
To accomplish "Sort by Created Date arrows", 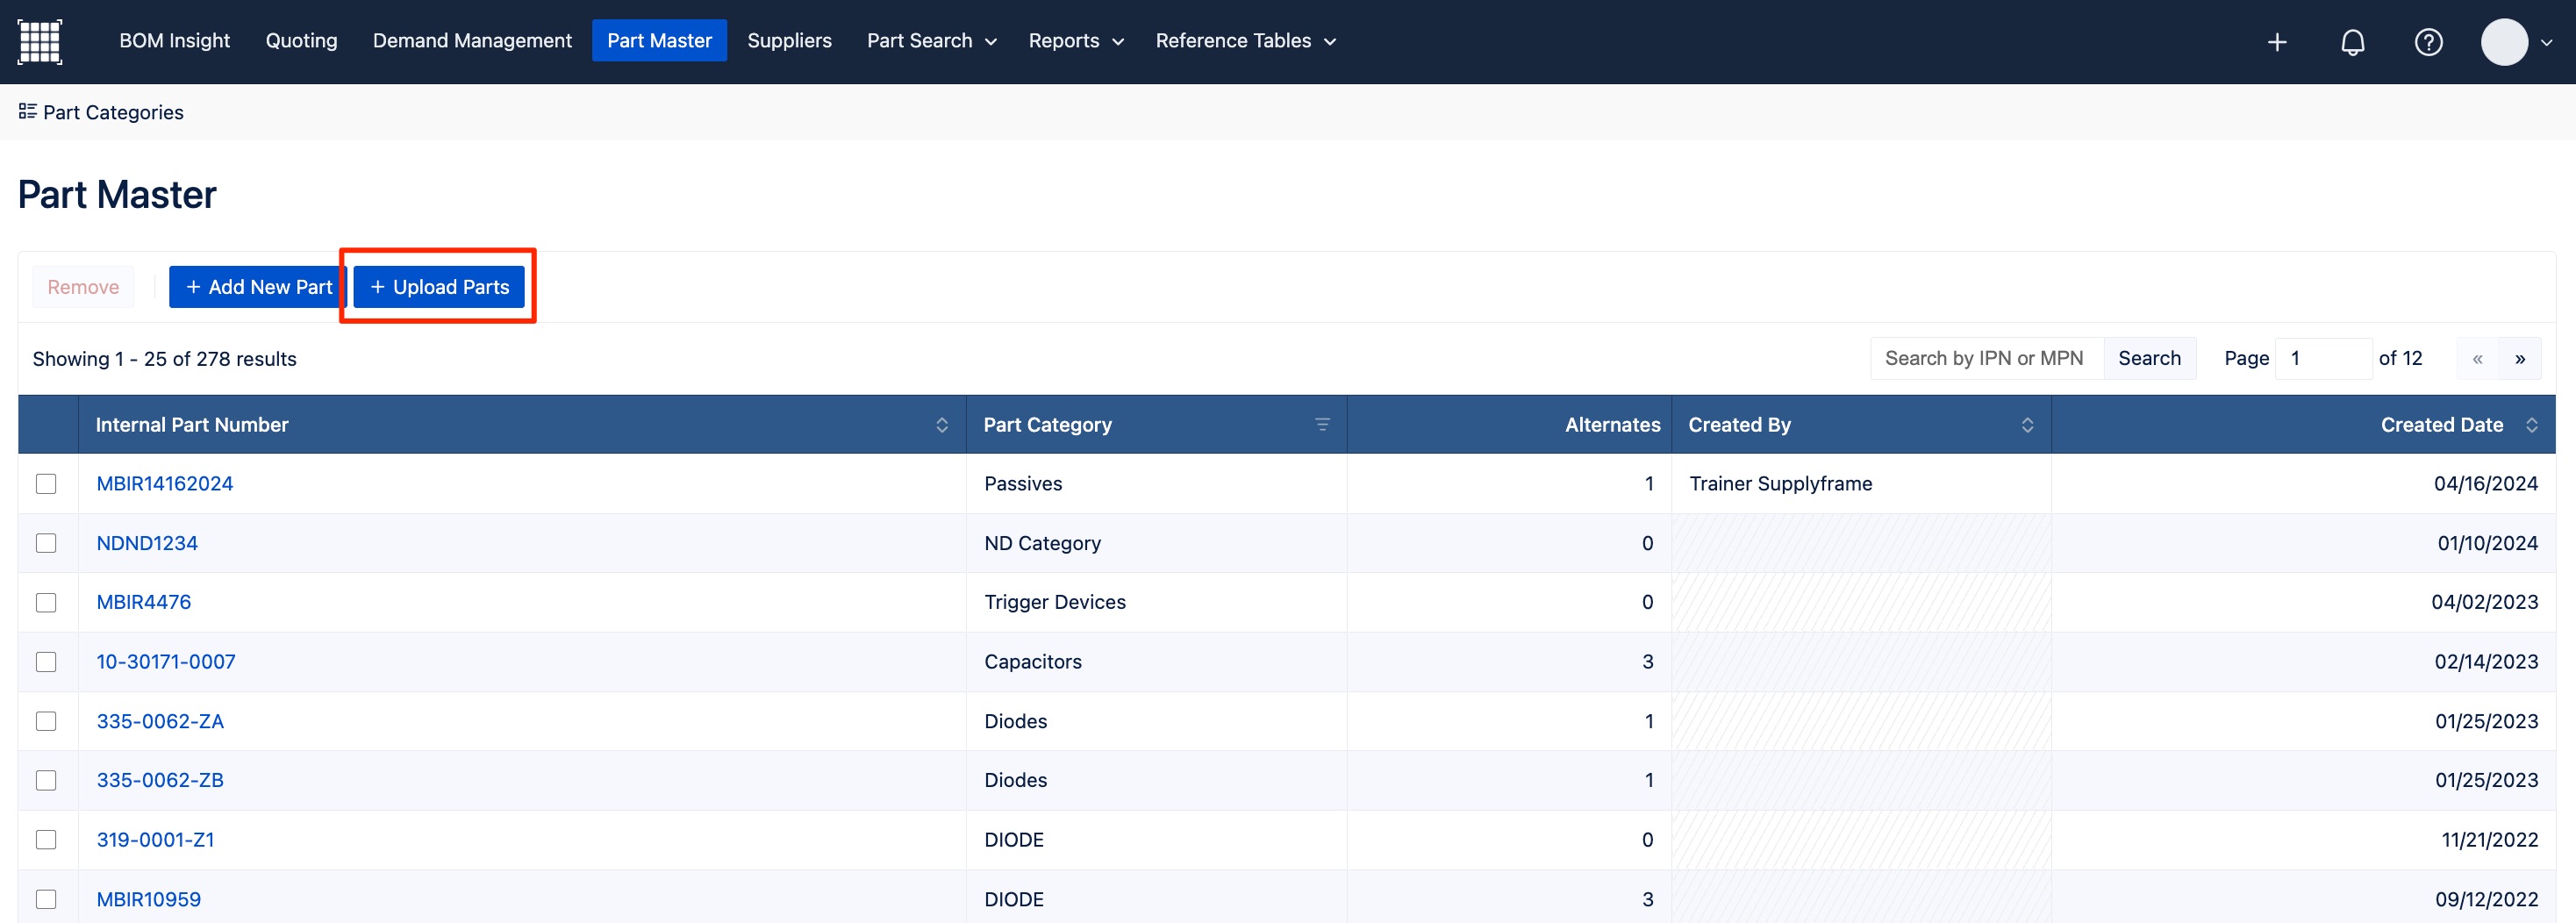I will click(2531, 425).
